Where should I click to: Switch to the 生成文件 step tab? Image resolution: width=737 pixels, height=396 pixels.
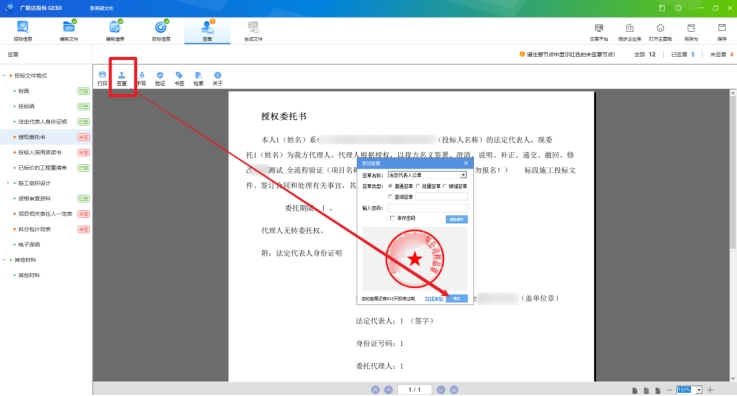(253, 31)
